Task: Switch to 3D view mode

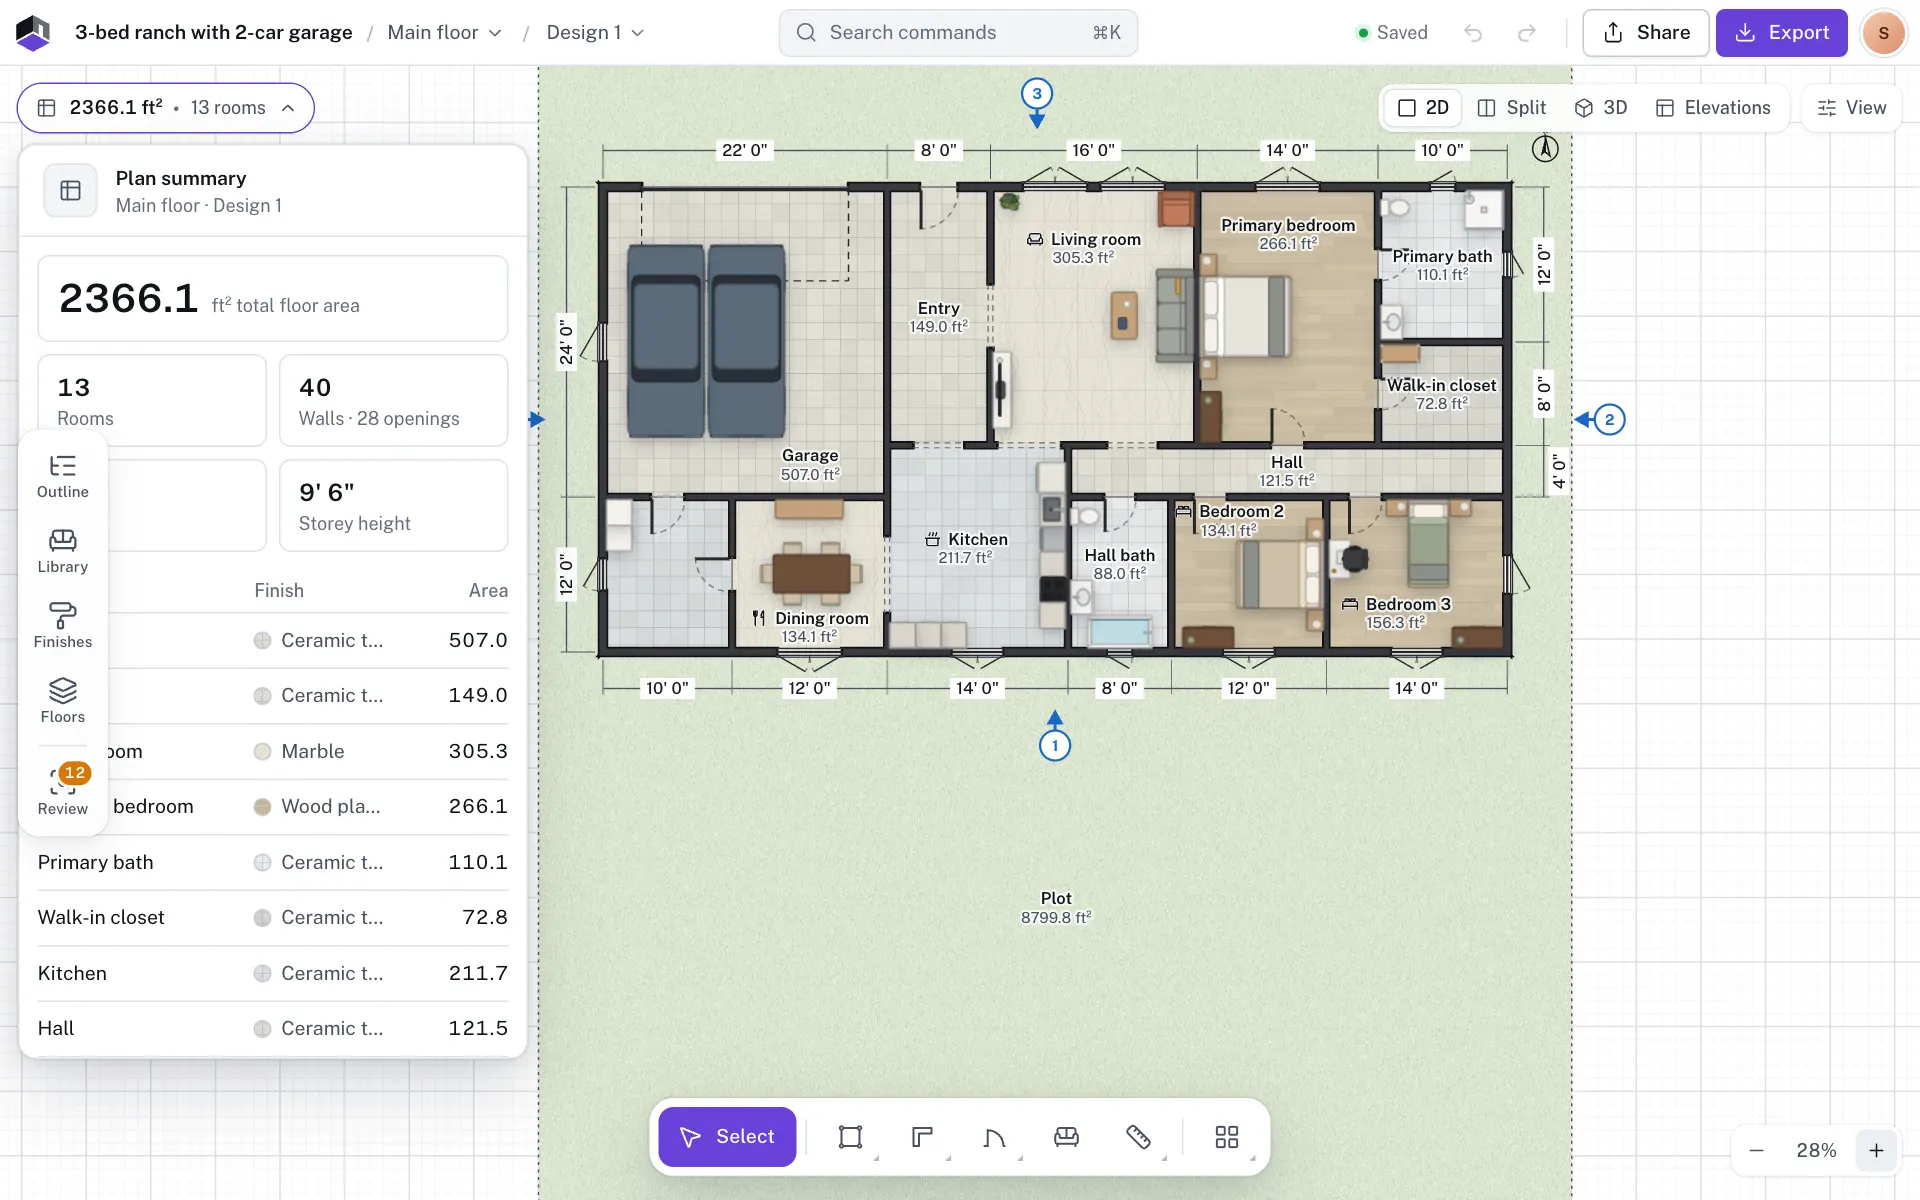Action: [1601, 108]
